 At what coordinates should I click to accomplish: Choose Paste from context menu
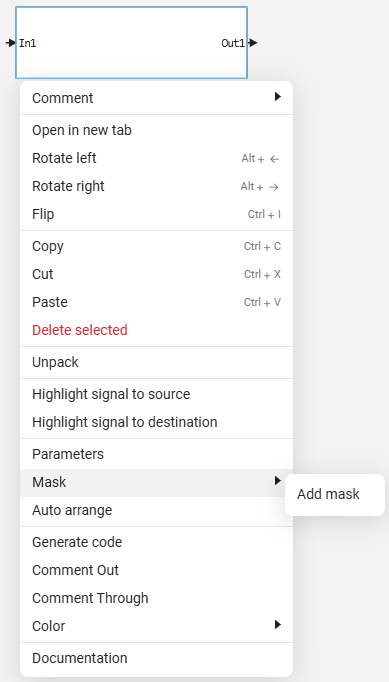click(x=157, y=302)
